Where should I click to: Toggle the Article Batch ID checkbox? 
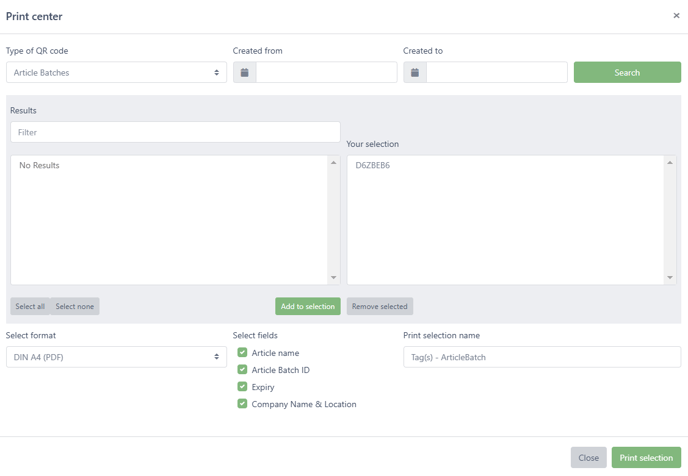tap(242, 369)
